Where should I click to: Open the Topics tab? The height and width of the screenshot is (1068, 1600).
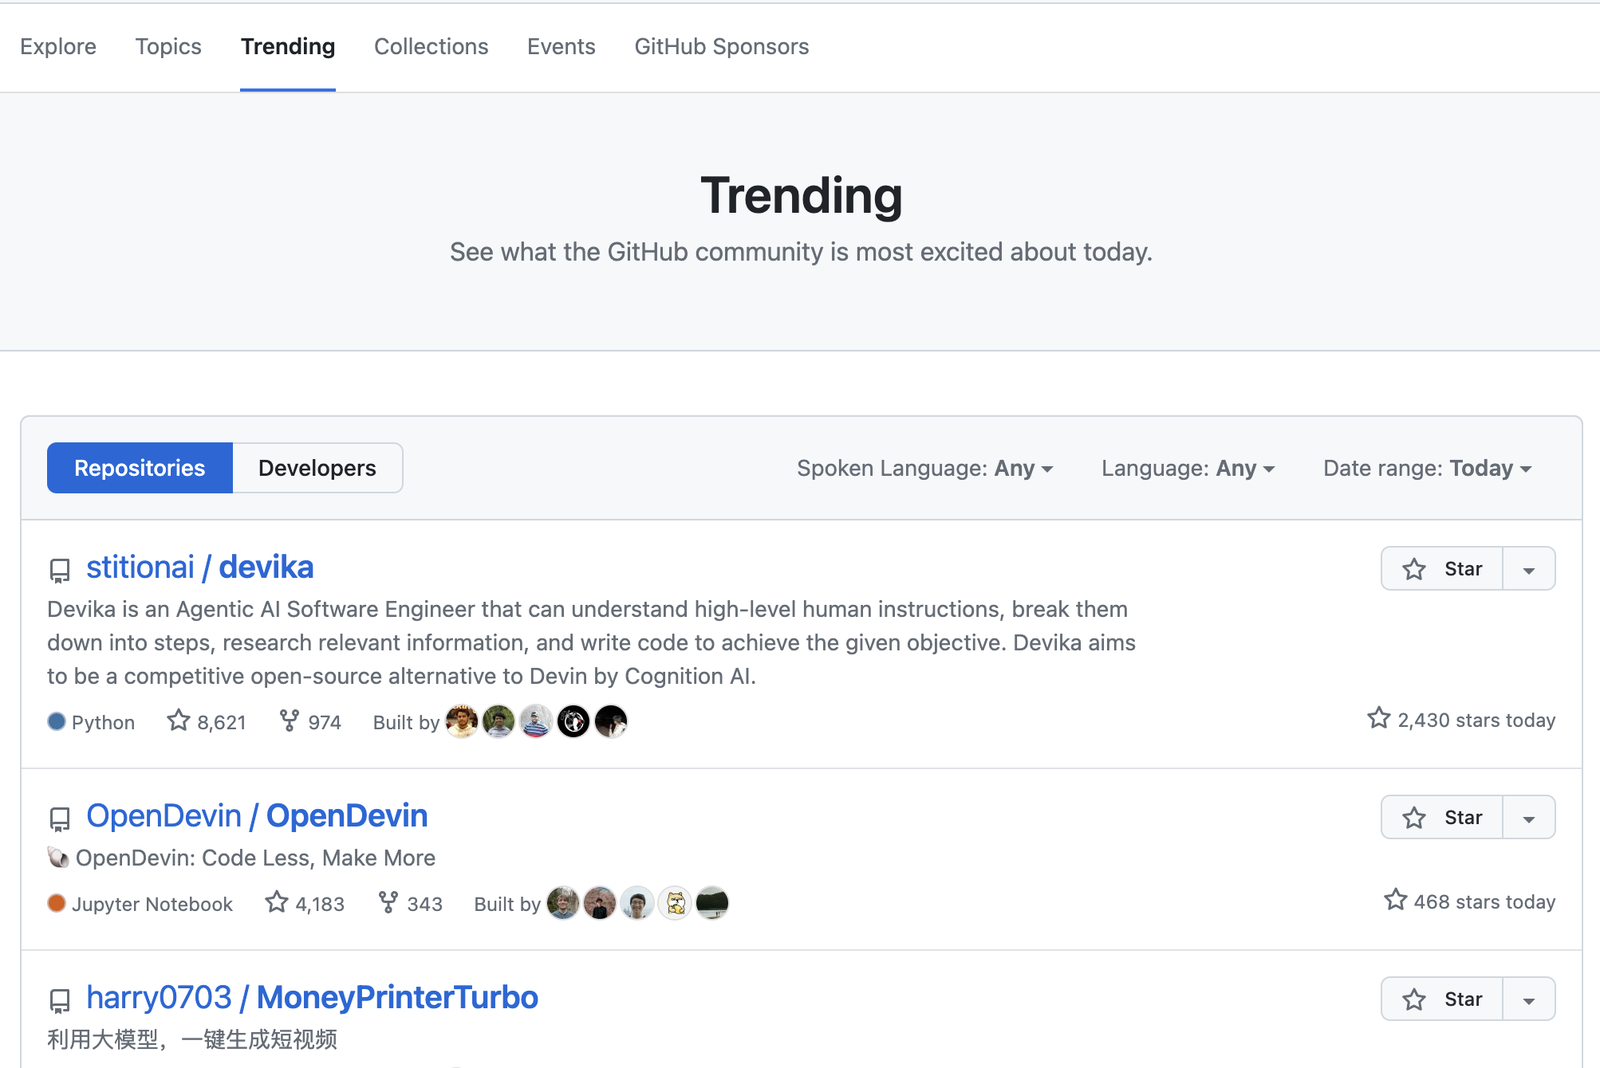pyautogui.click(x=168, y=47)
